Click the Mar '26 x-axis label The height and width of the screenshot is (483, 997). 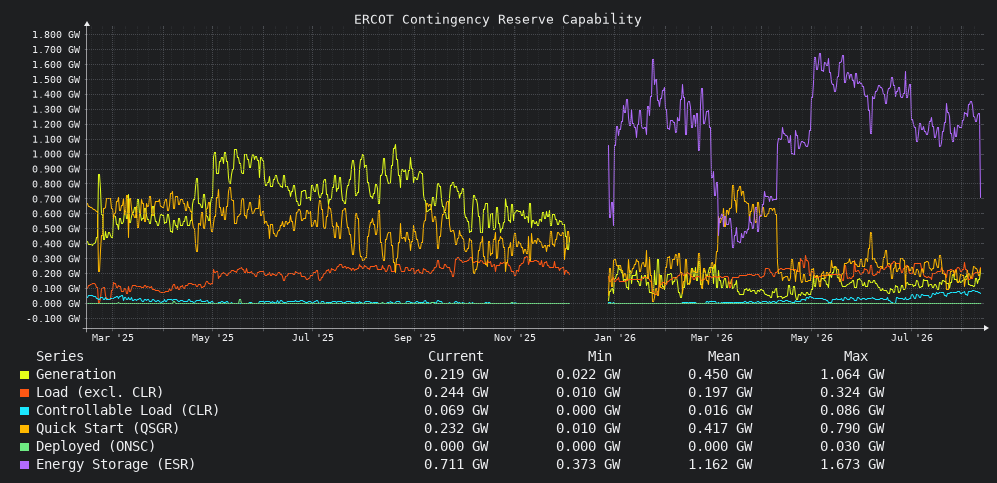[x=712, y=338]
